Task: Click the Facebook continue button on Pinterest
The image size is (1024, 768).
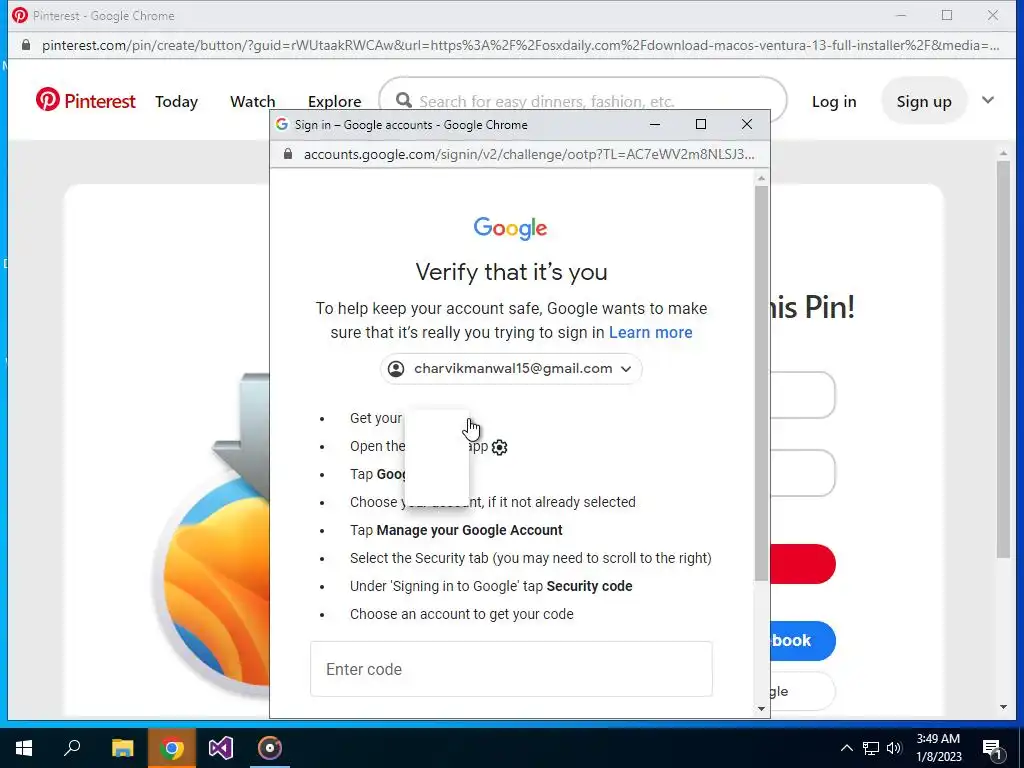Action: 803,641
